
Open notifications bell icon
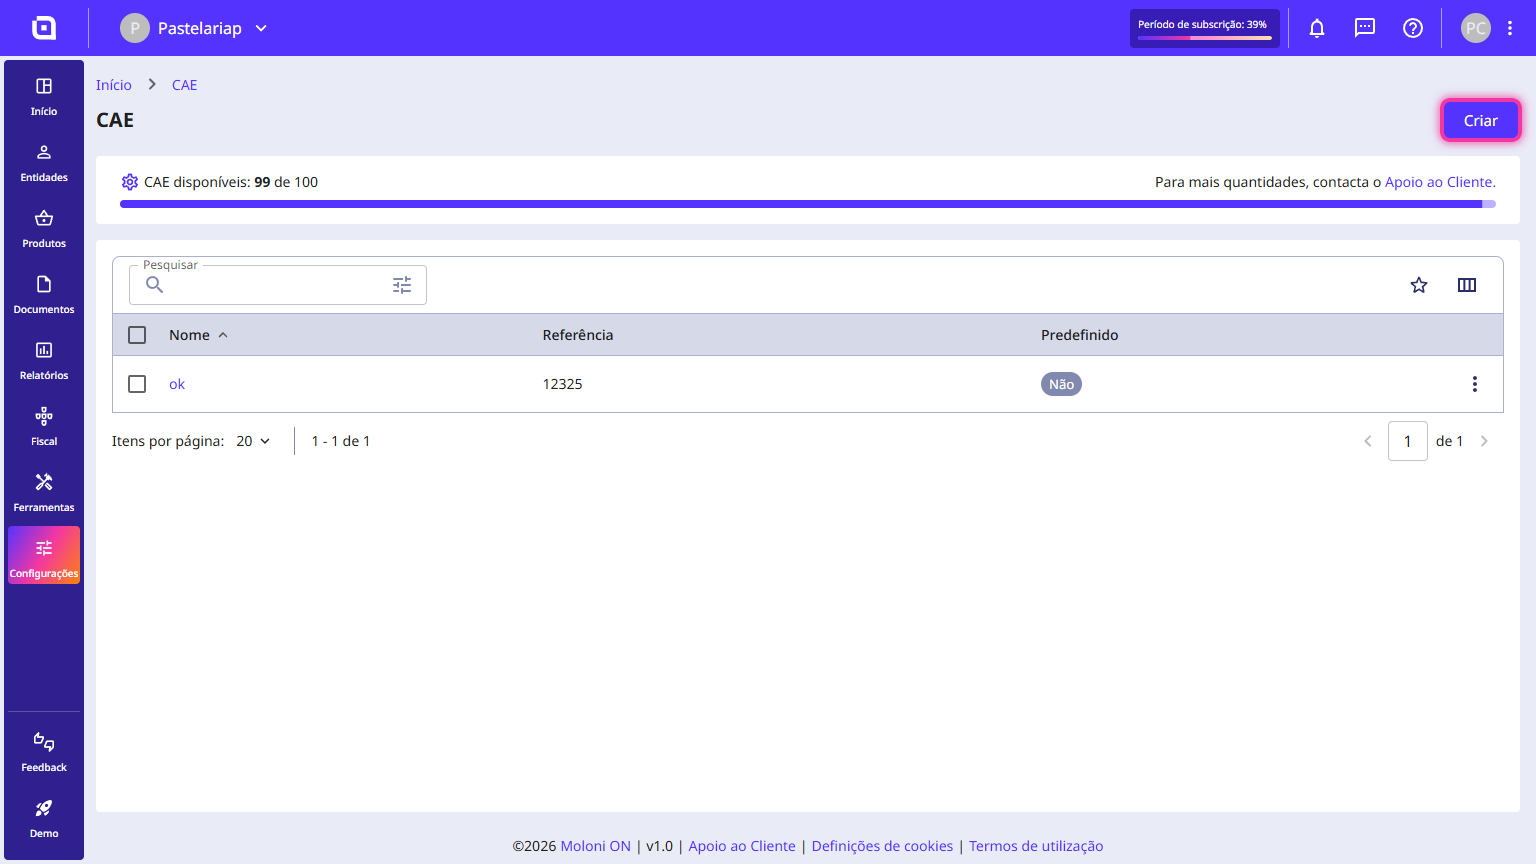1317,28
